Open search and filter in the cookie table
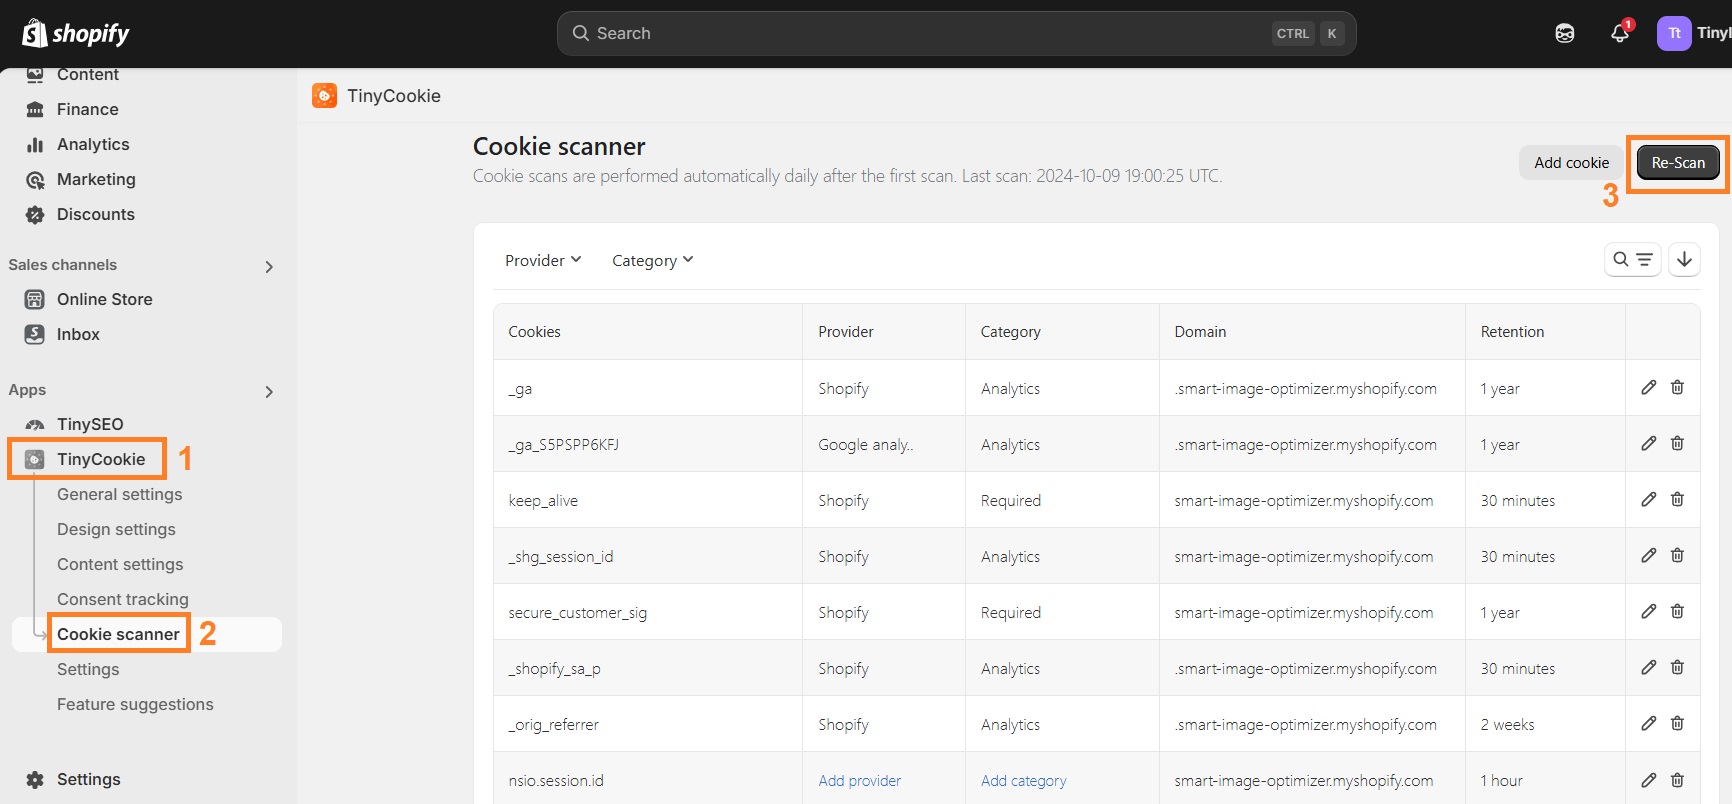 click(x=1633, y=259)
